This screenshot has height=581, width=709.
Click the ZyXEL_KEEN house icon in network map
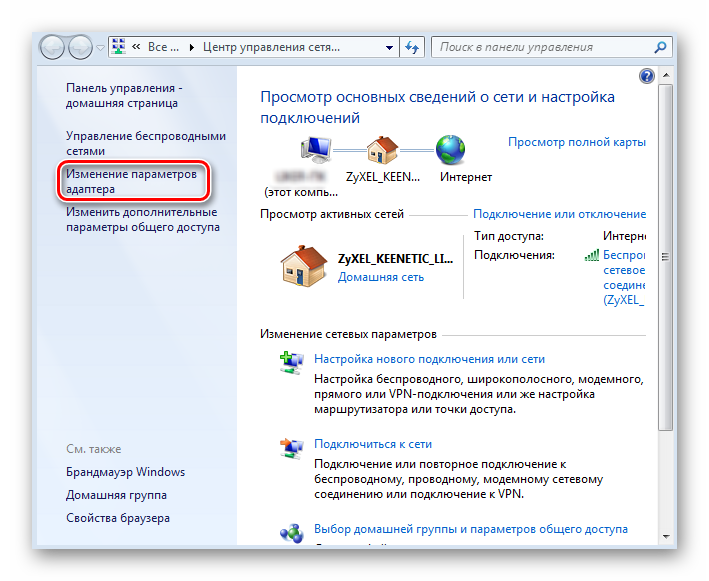pyautogui.click(x=383, y=150)
